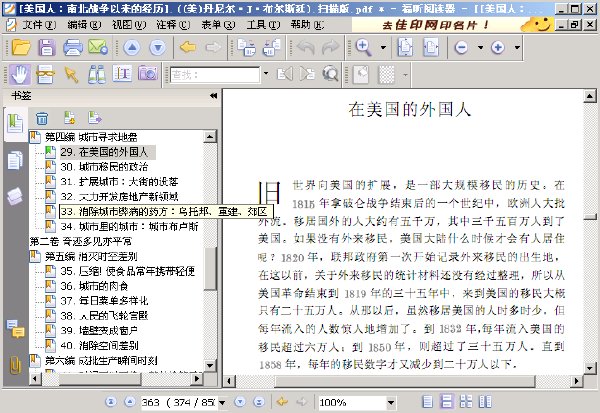The image size is (600, 413).
Task: Open dropdown beside zoom in button
Action: pyautogui.click(x=517, y=47)
